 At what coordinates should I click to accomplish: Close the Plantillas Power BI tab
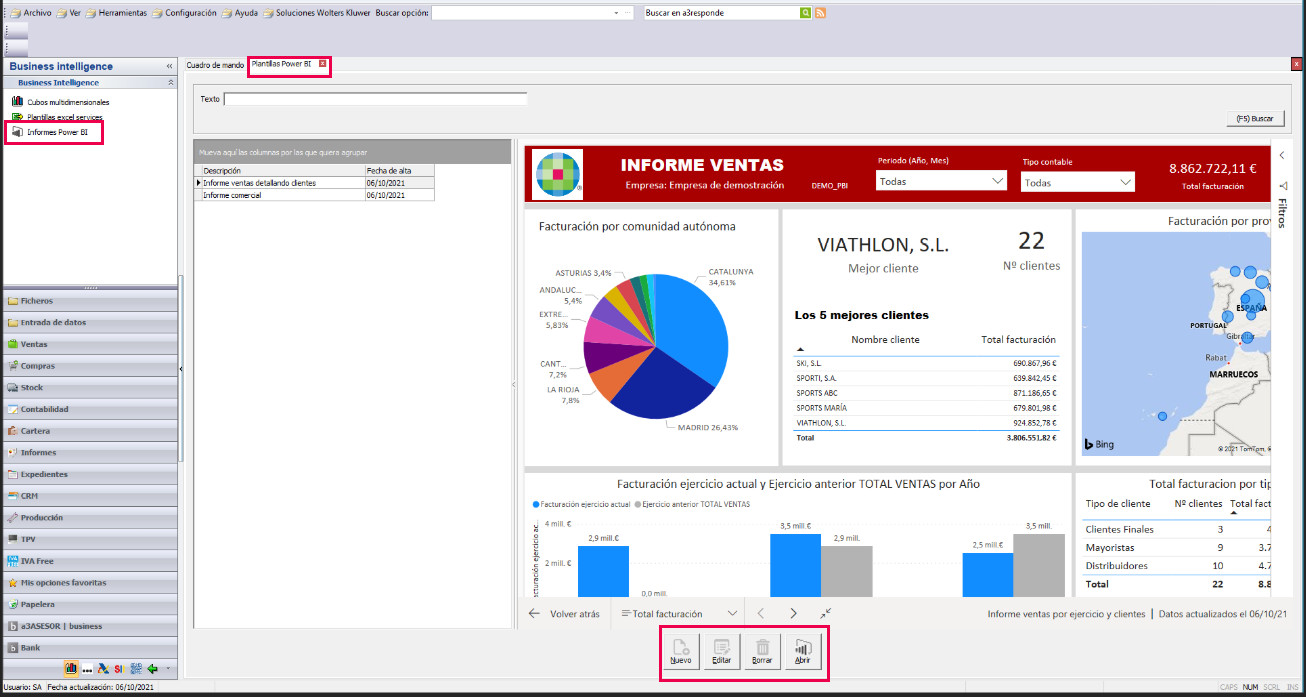point(322,64)
